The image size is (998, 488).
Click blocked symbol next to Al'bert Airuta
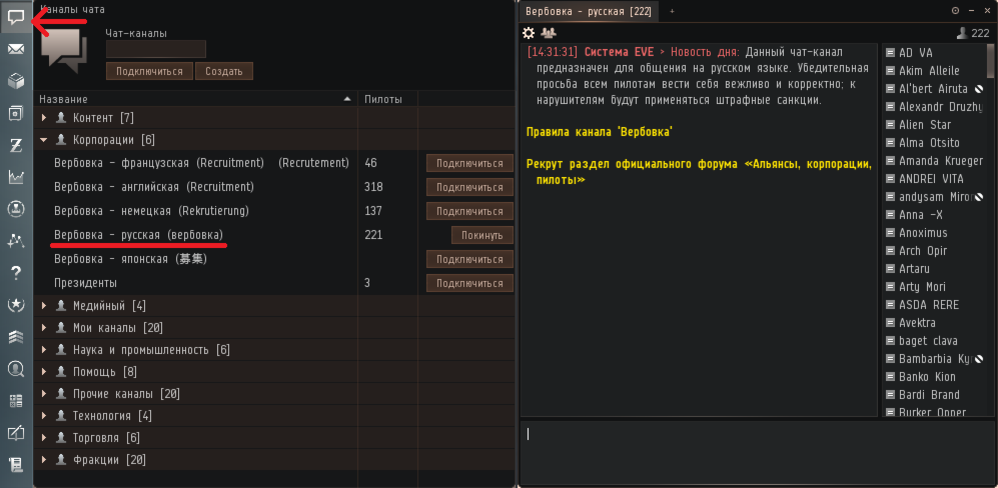(x=979, y=89)
